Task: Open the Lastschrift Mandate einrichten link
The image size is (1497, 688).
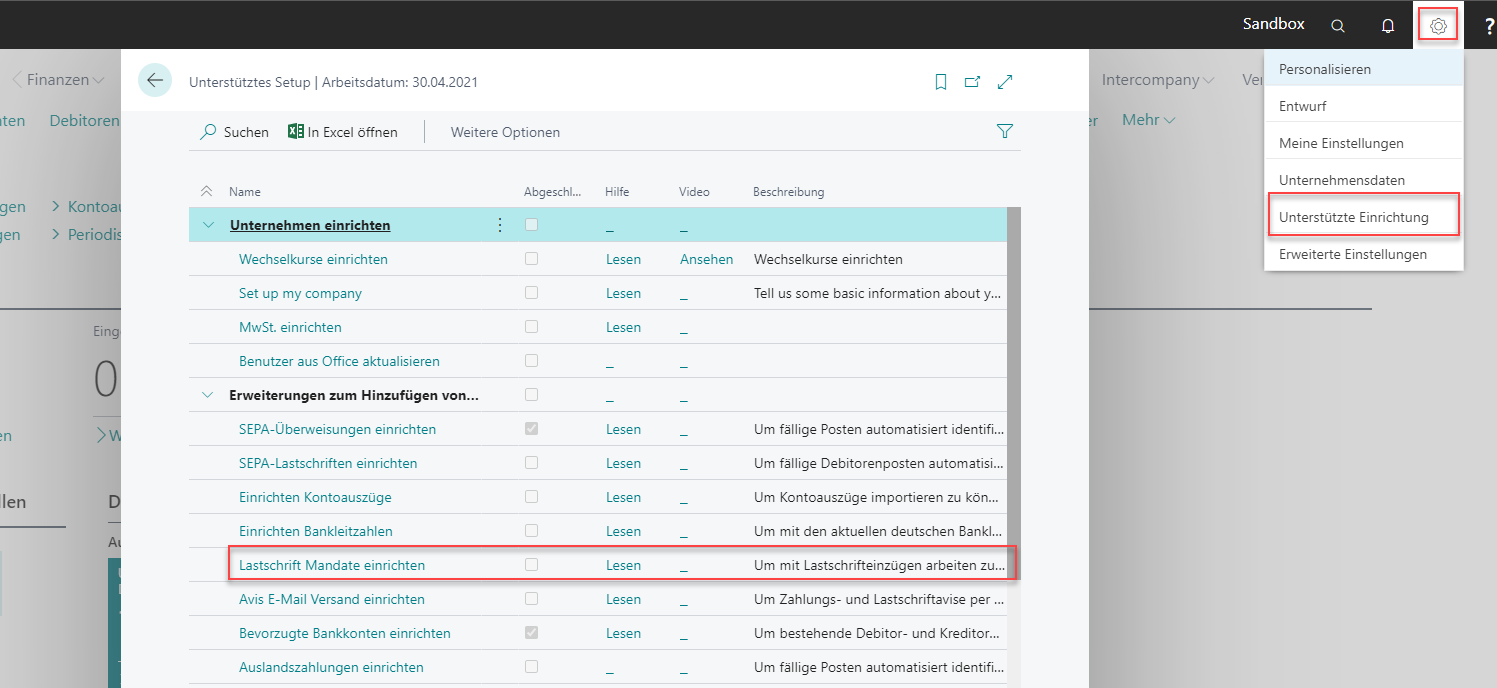Action: coord(332,565)
